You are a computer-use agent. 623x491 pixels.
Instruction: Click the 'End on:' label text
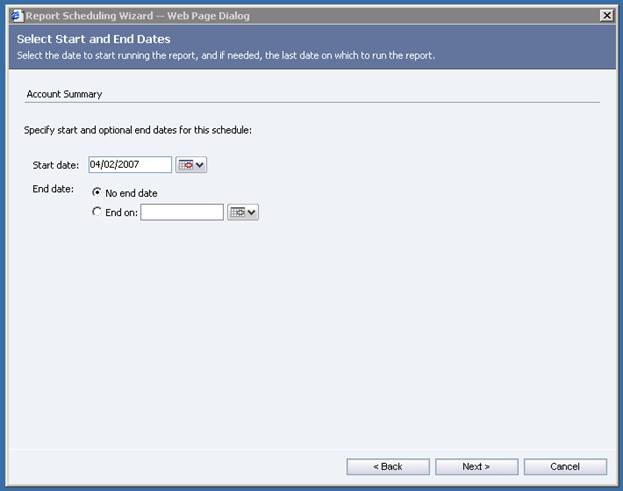121,212
